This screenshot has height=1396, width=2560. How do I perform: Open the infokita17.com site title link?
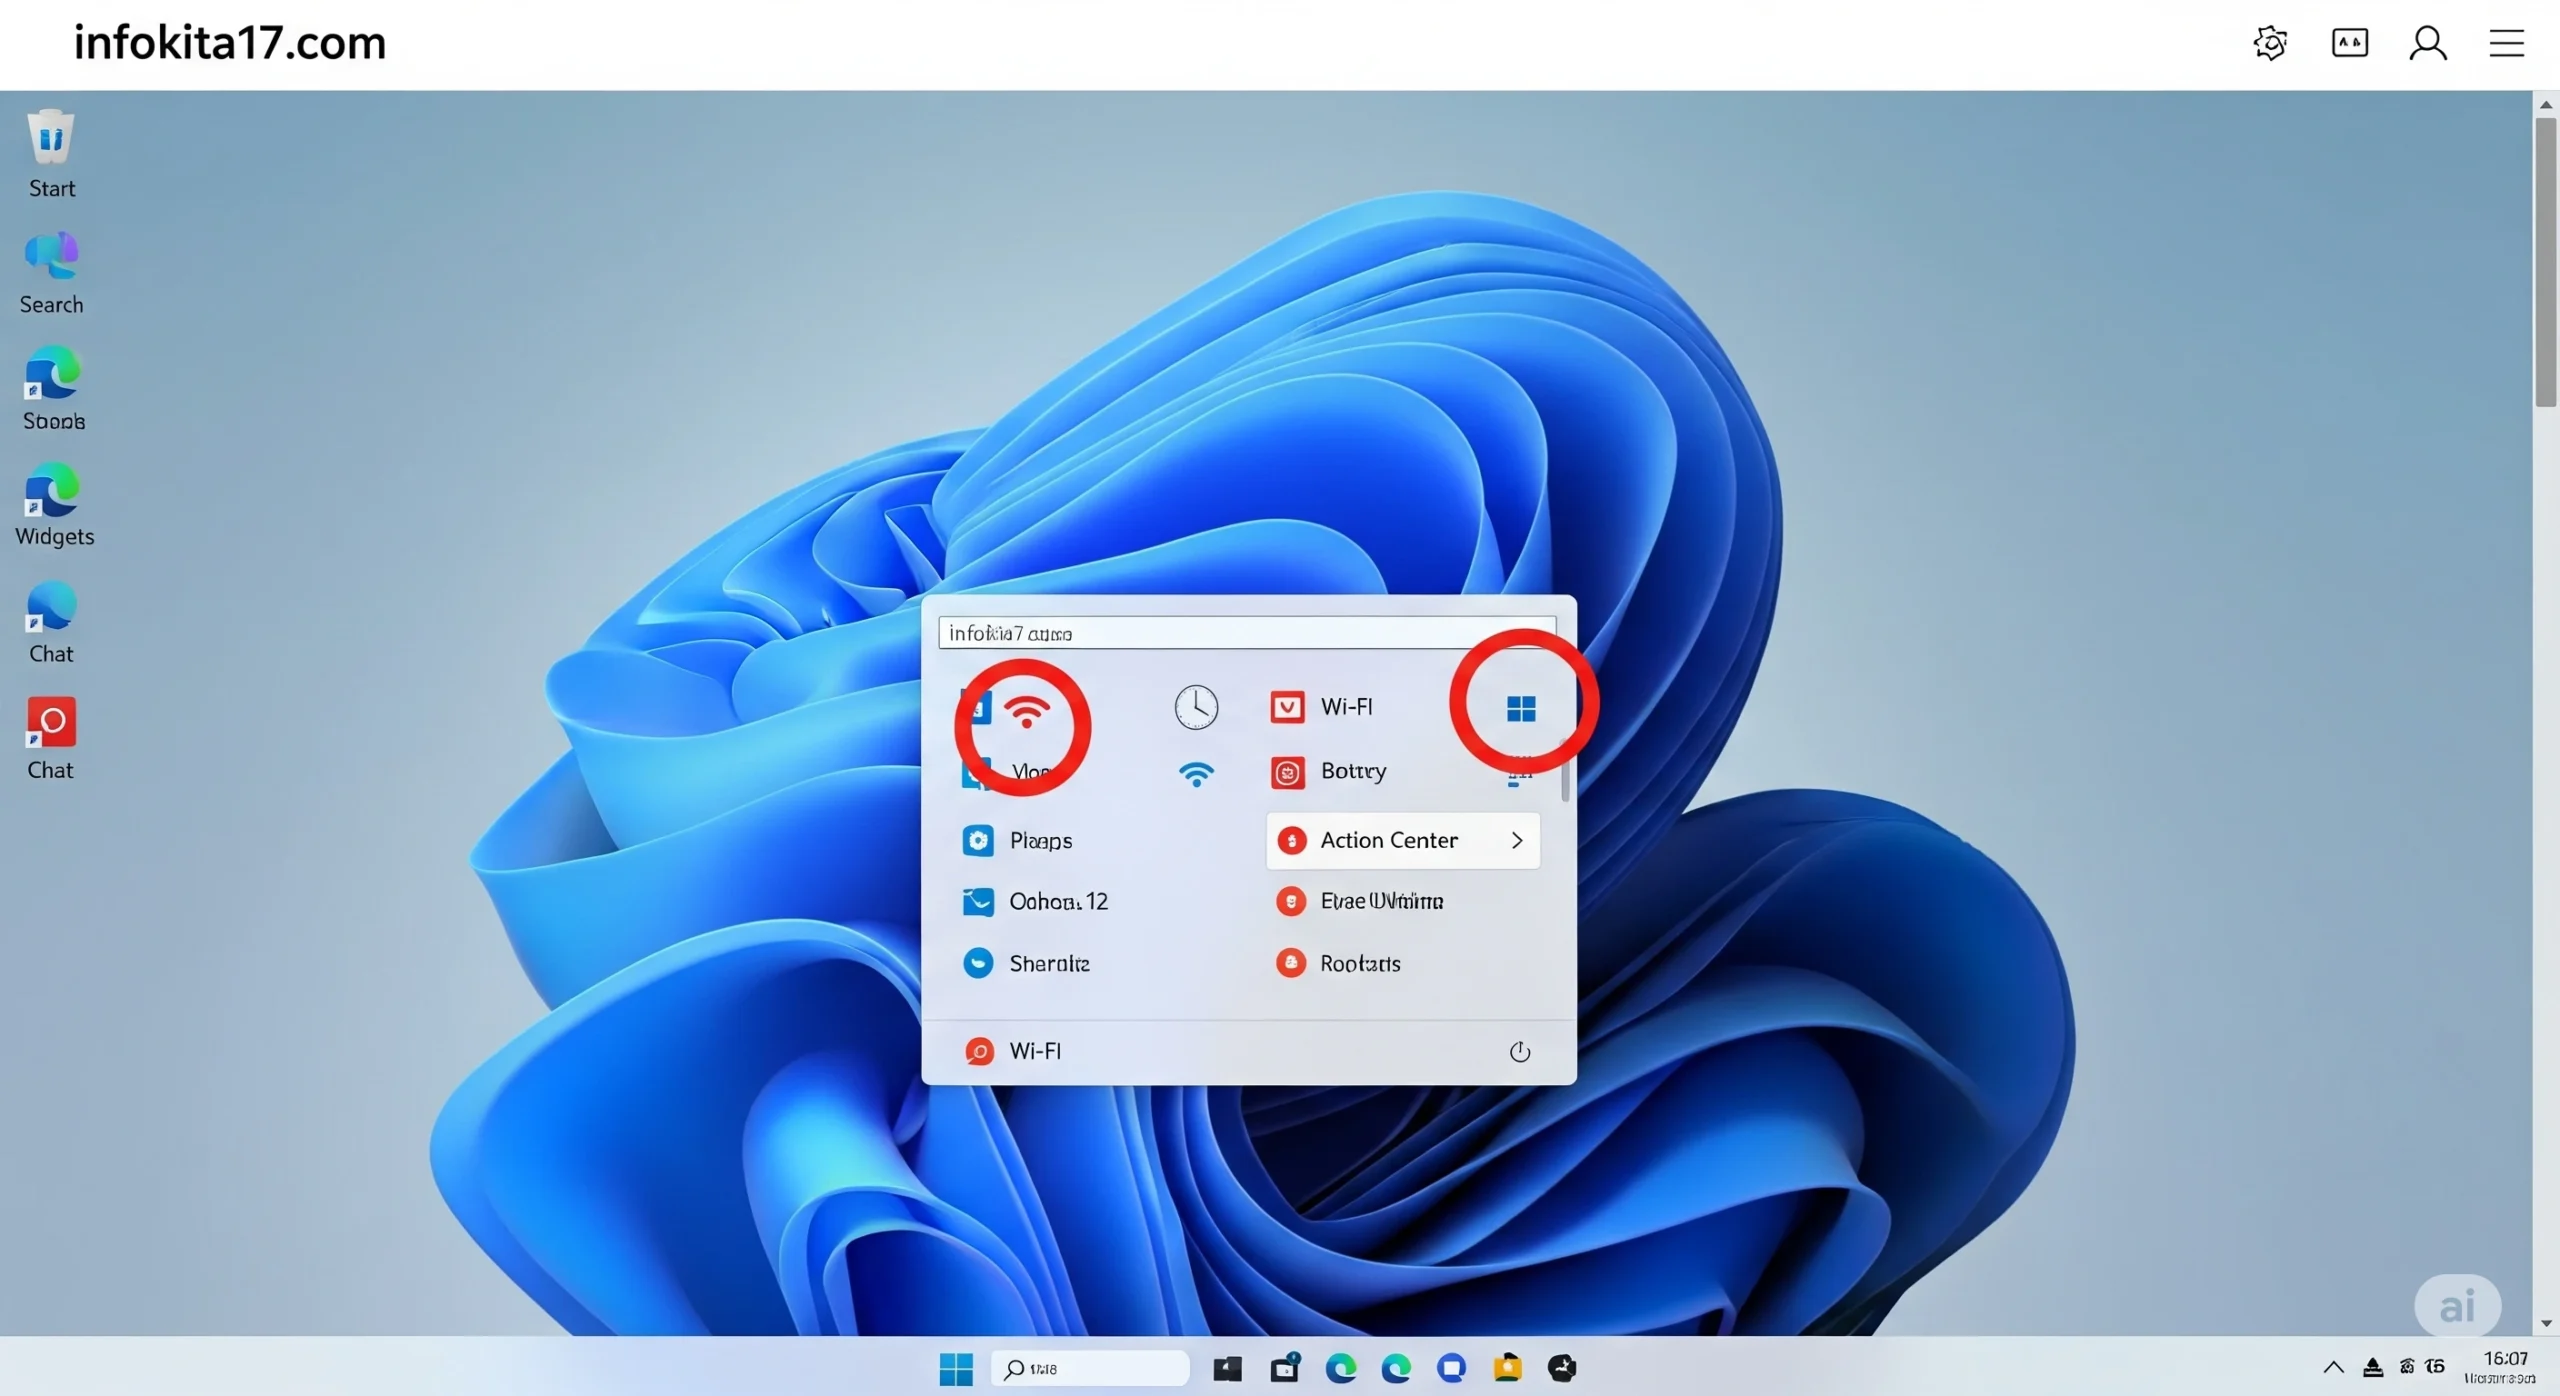click(229, 42)
